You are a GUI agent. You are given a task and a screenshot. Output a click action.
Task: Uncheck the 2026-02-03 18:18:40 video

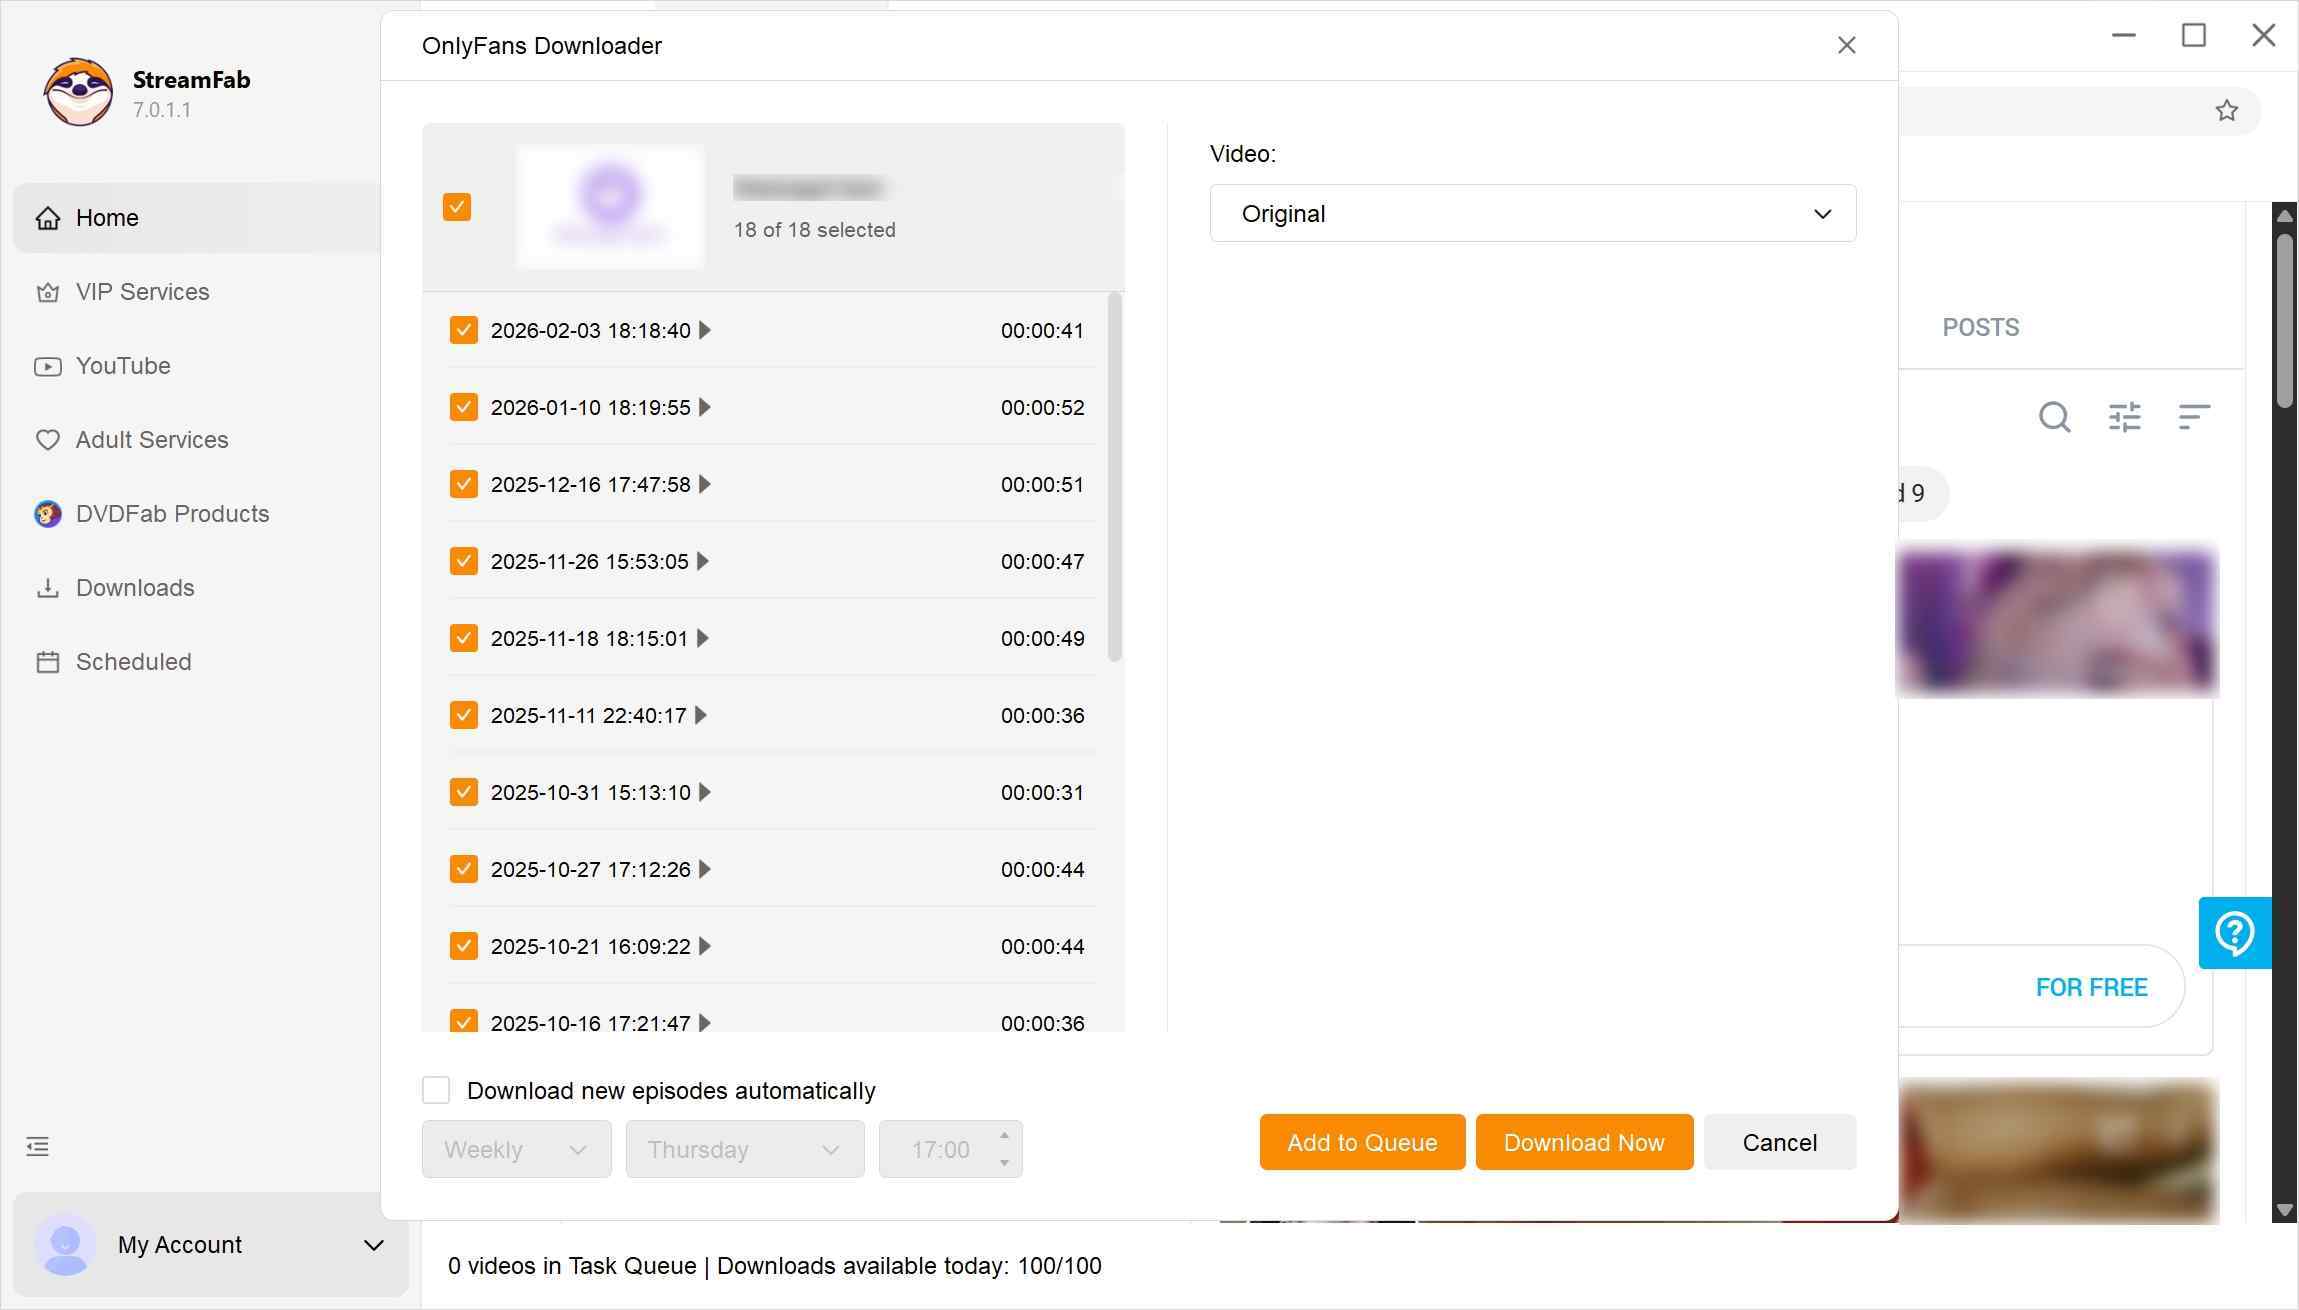463,329
